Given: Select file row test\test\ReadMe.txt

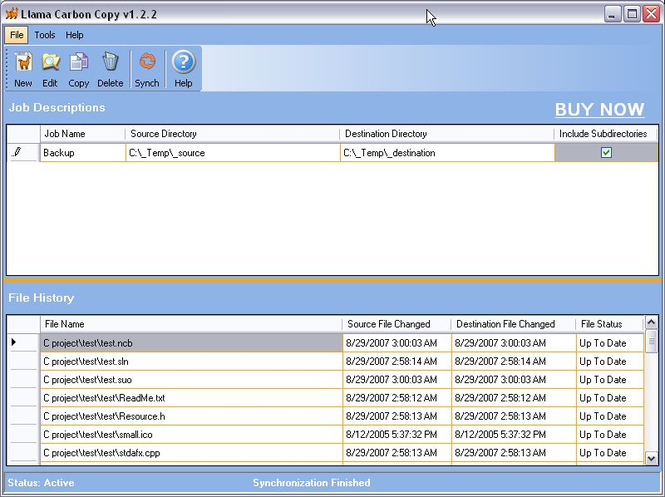Looking at the screenshot, I should pyautogui.click(x=192, y=398).
